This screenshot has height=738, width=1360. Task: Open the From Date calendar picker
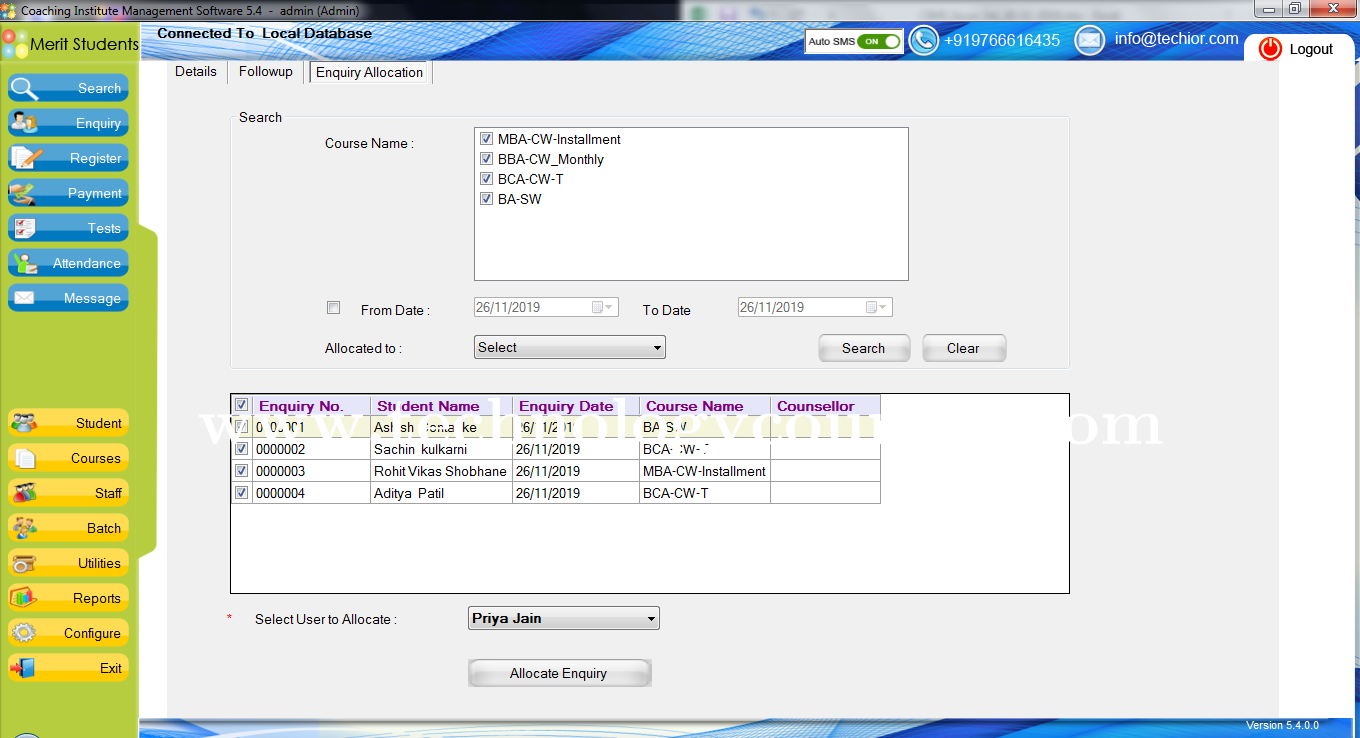click(x=603, y=307)
